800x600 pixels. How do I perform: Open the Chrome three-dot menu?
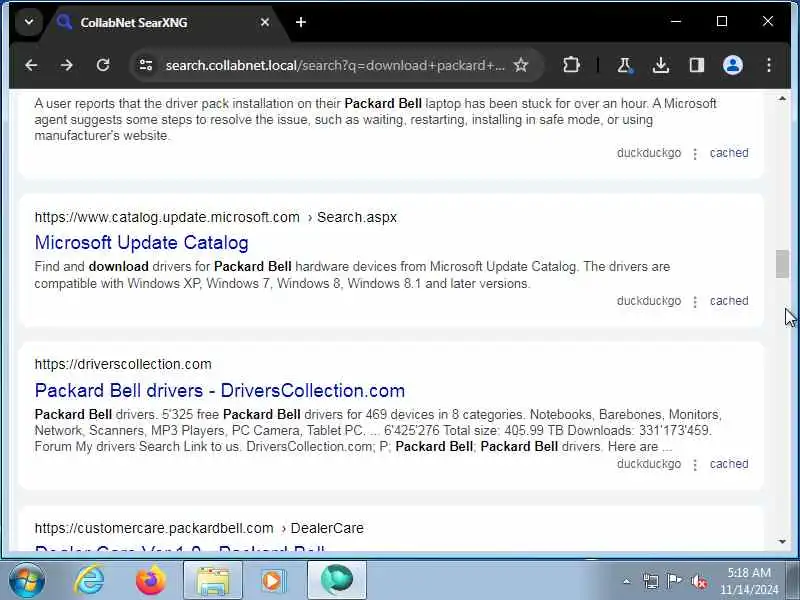[769, 65]
